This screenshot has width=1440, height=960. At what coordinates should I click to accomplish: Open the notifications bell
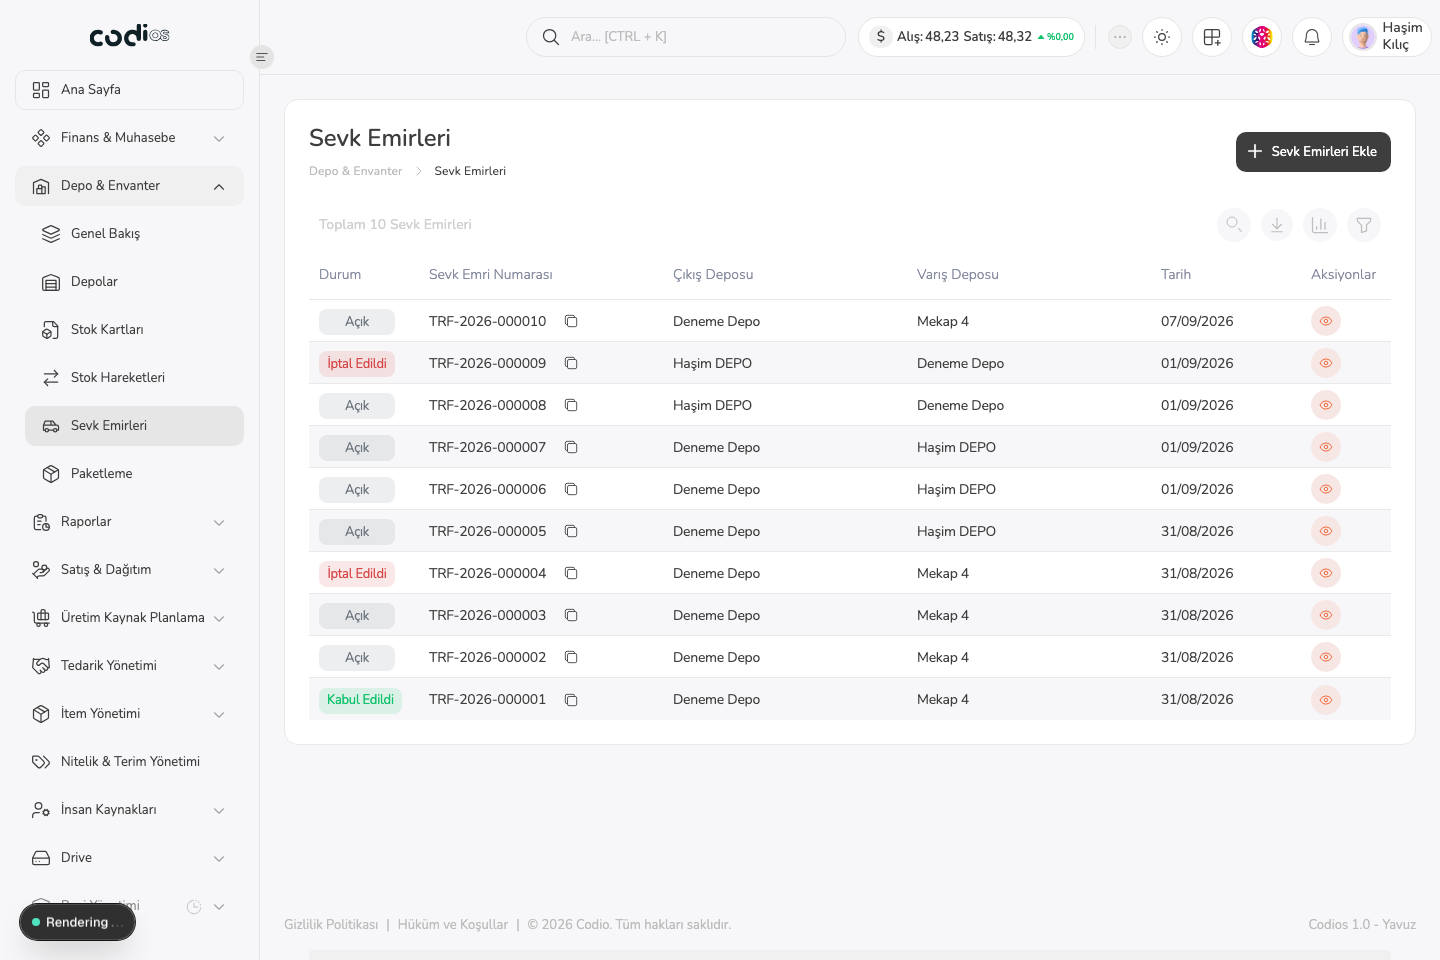[x=1312, y=37]
